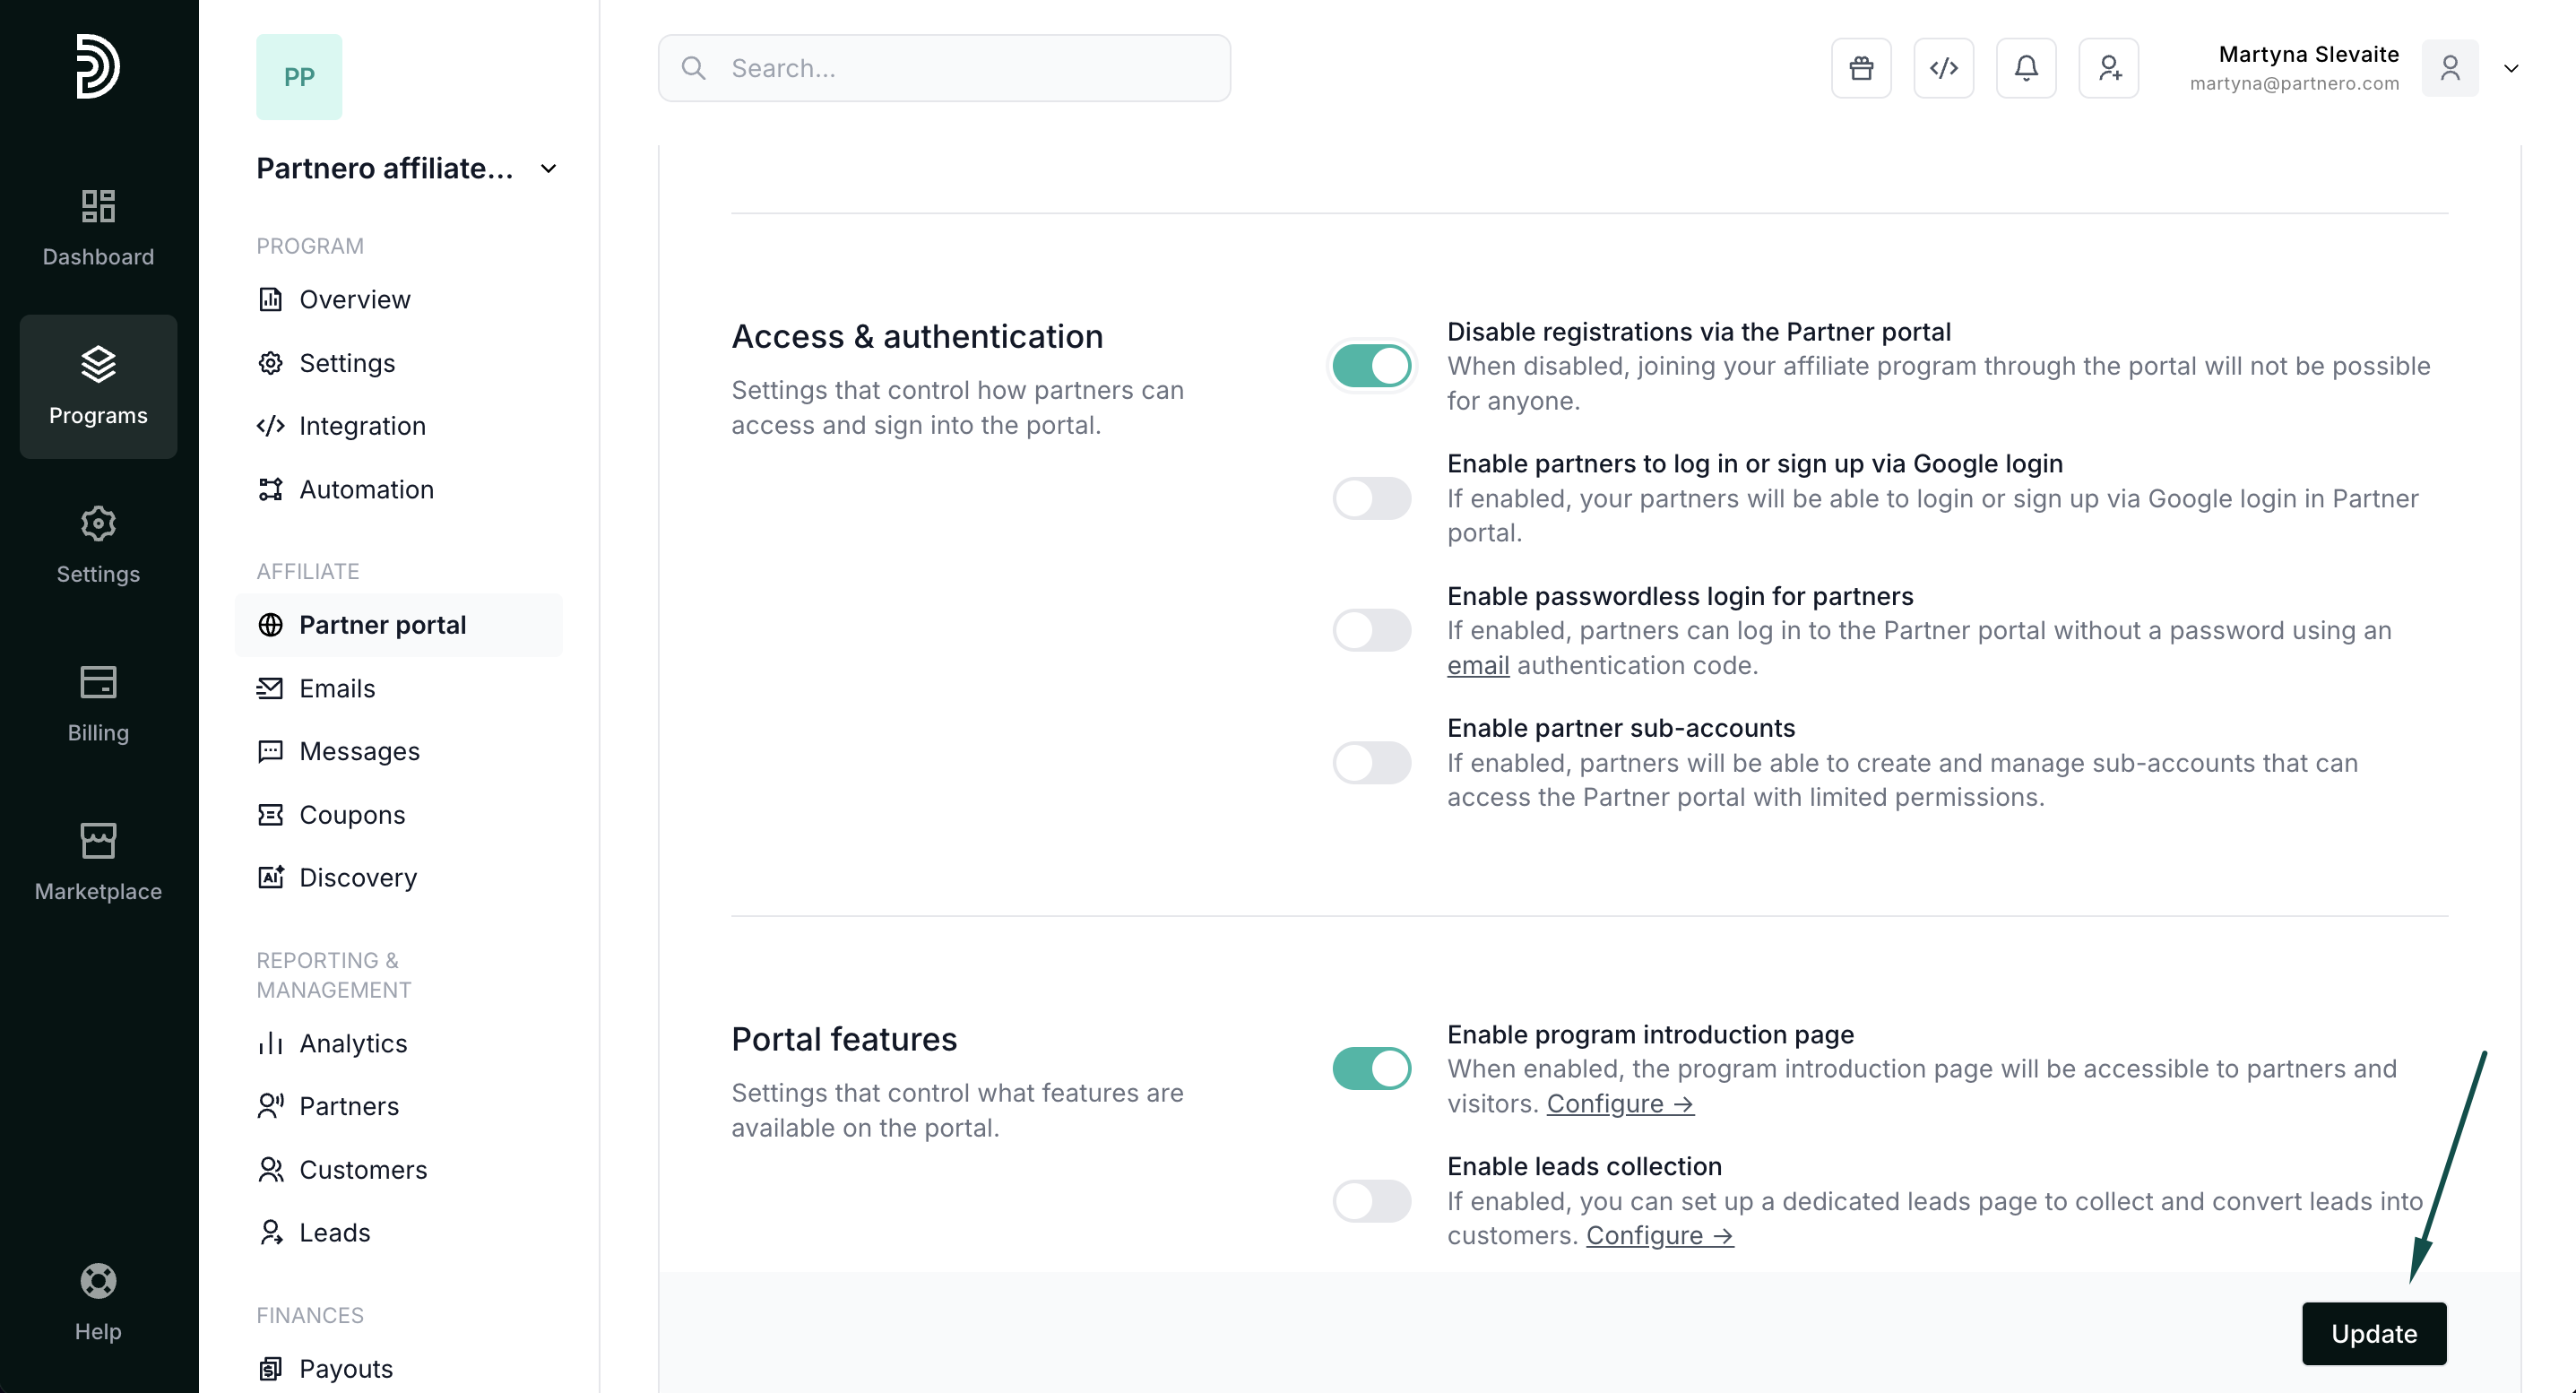
Task: Enable Google login for partners toggle
Action: pyautogui.click(x=1371, y=498)
